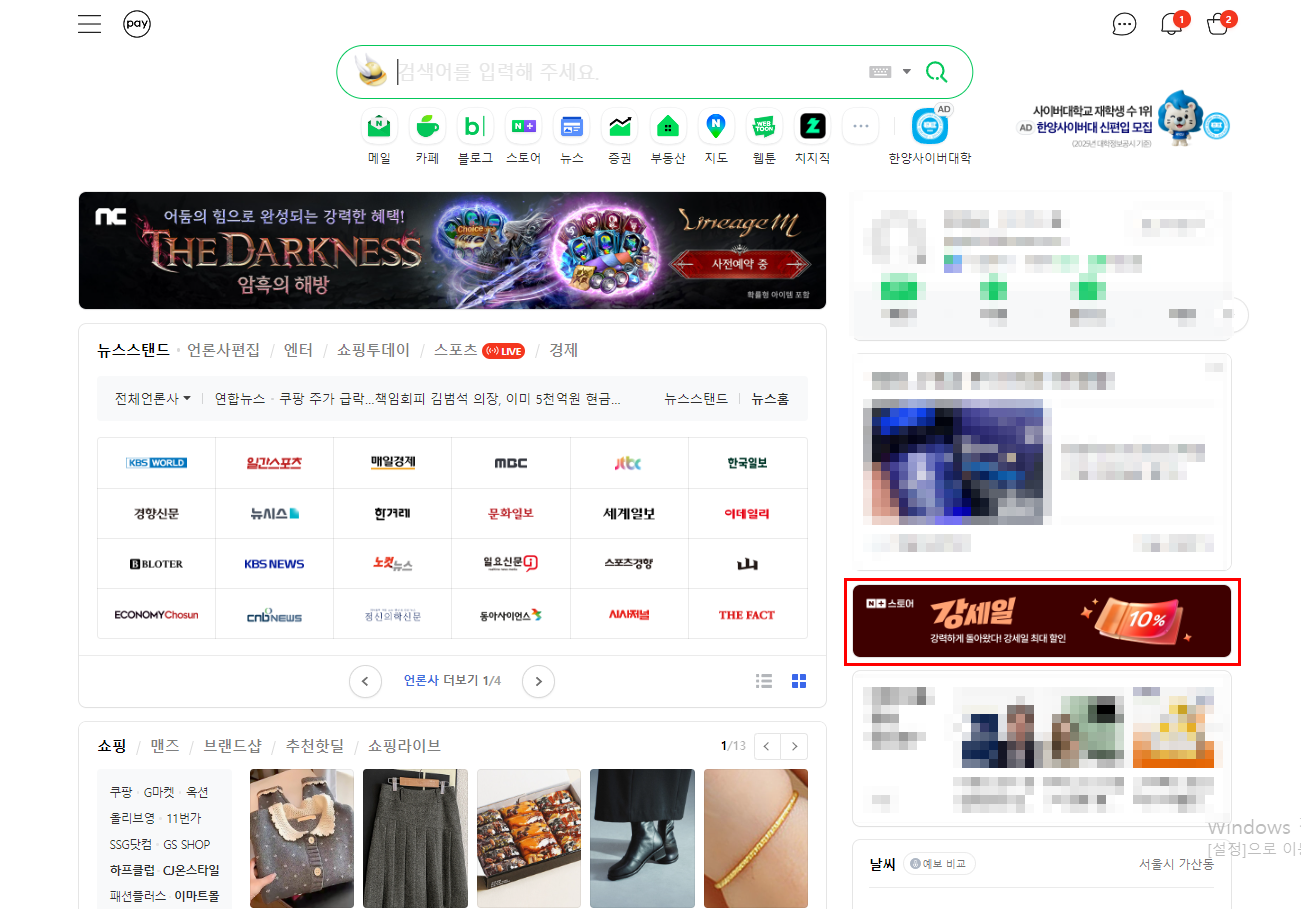This screenshot has height=909, width=1301.
Task: Select the 경제 tab
Action: pos(563,350)
